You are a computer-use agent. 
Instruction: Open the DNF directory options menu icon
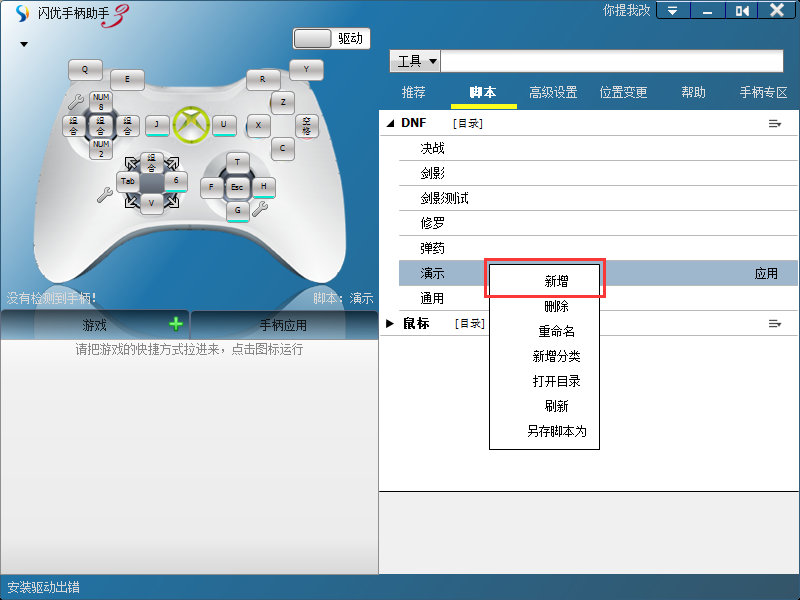(774, 123)
